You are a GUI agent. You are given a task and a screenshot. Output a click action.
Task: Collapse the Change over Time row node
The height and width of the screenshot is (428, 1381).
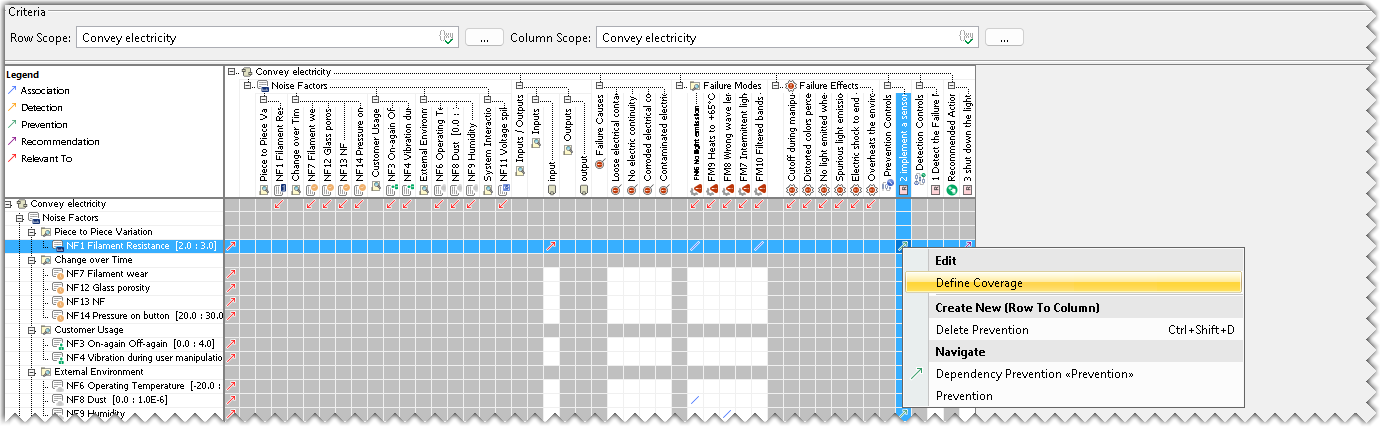[x=32, y=260]
